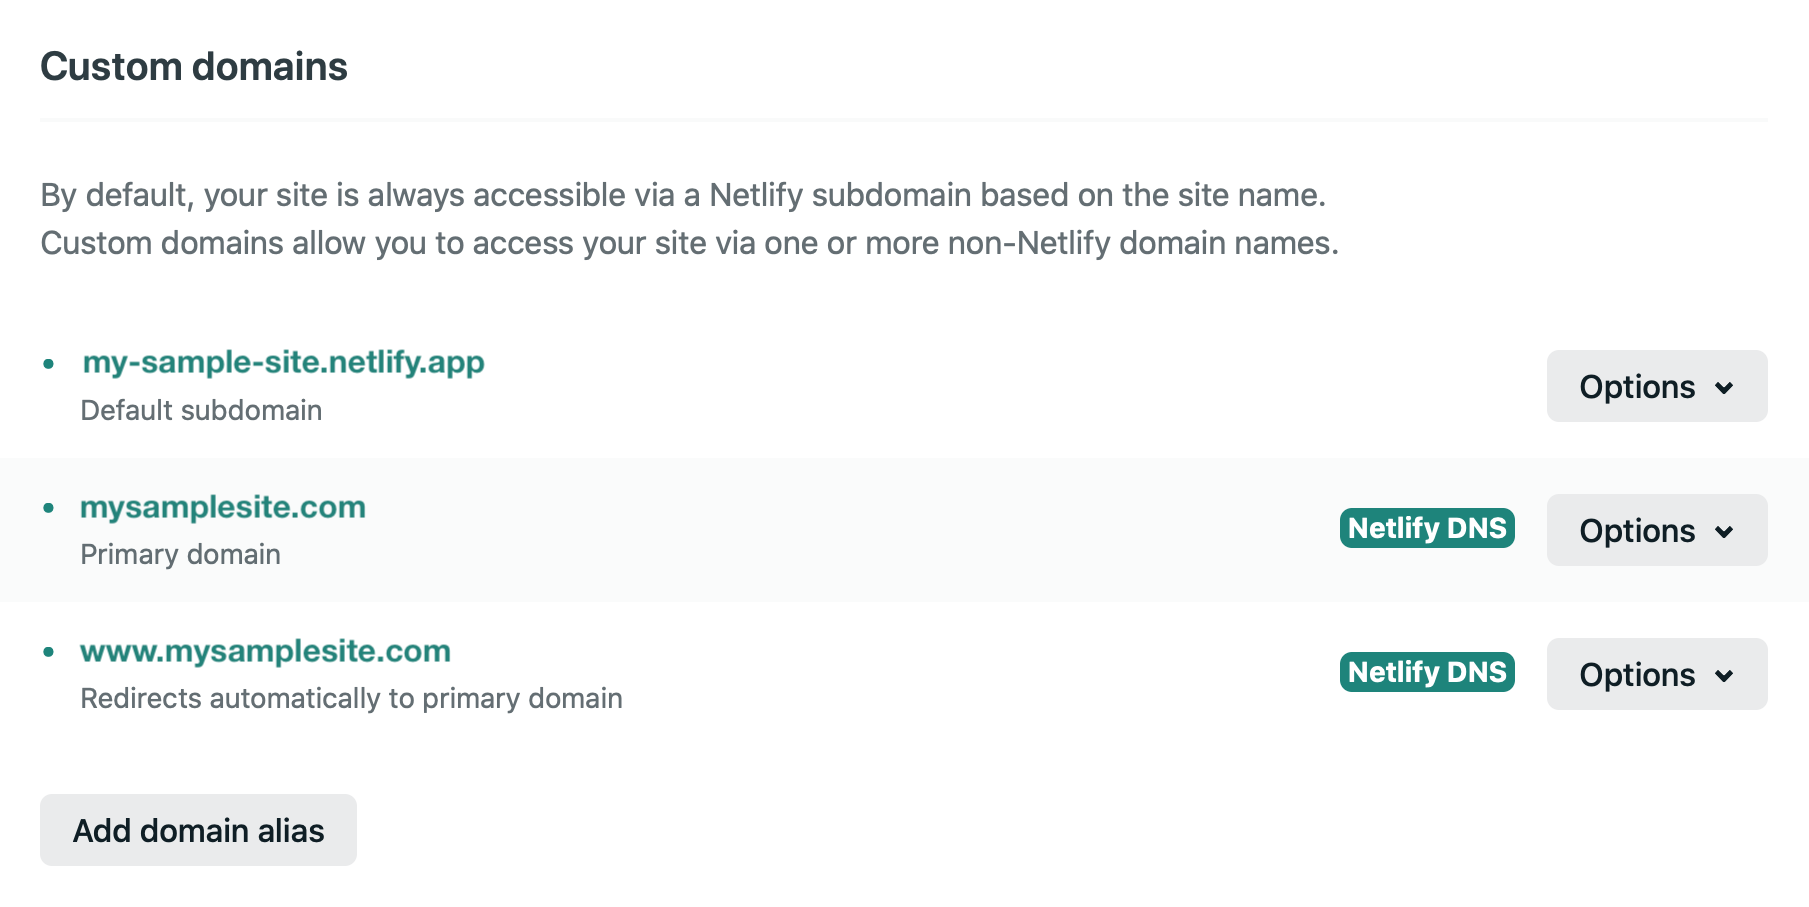Click chevron arrow in primary domain Options
1809x907 pixels.
pos(1724,532)
